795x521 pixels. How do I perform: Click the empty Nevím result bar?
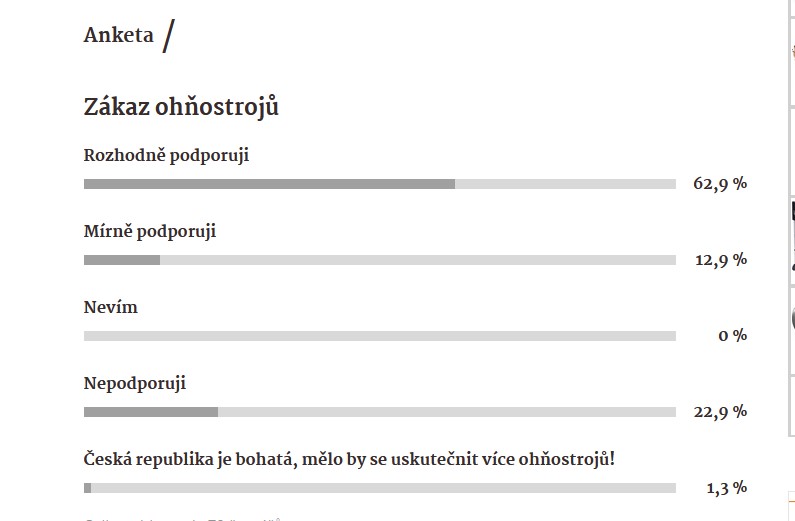(380, 336)
